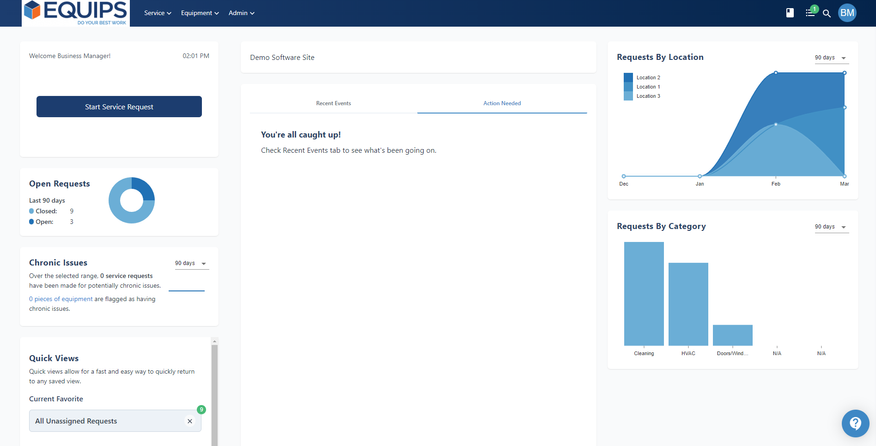Viewport: 876px width, 446px height.
Task: Open the help question mark bubble
Action: (855, 424)
